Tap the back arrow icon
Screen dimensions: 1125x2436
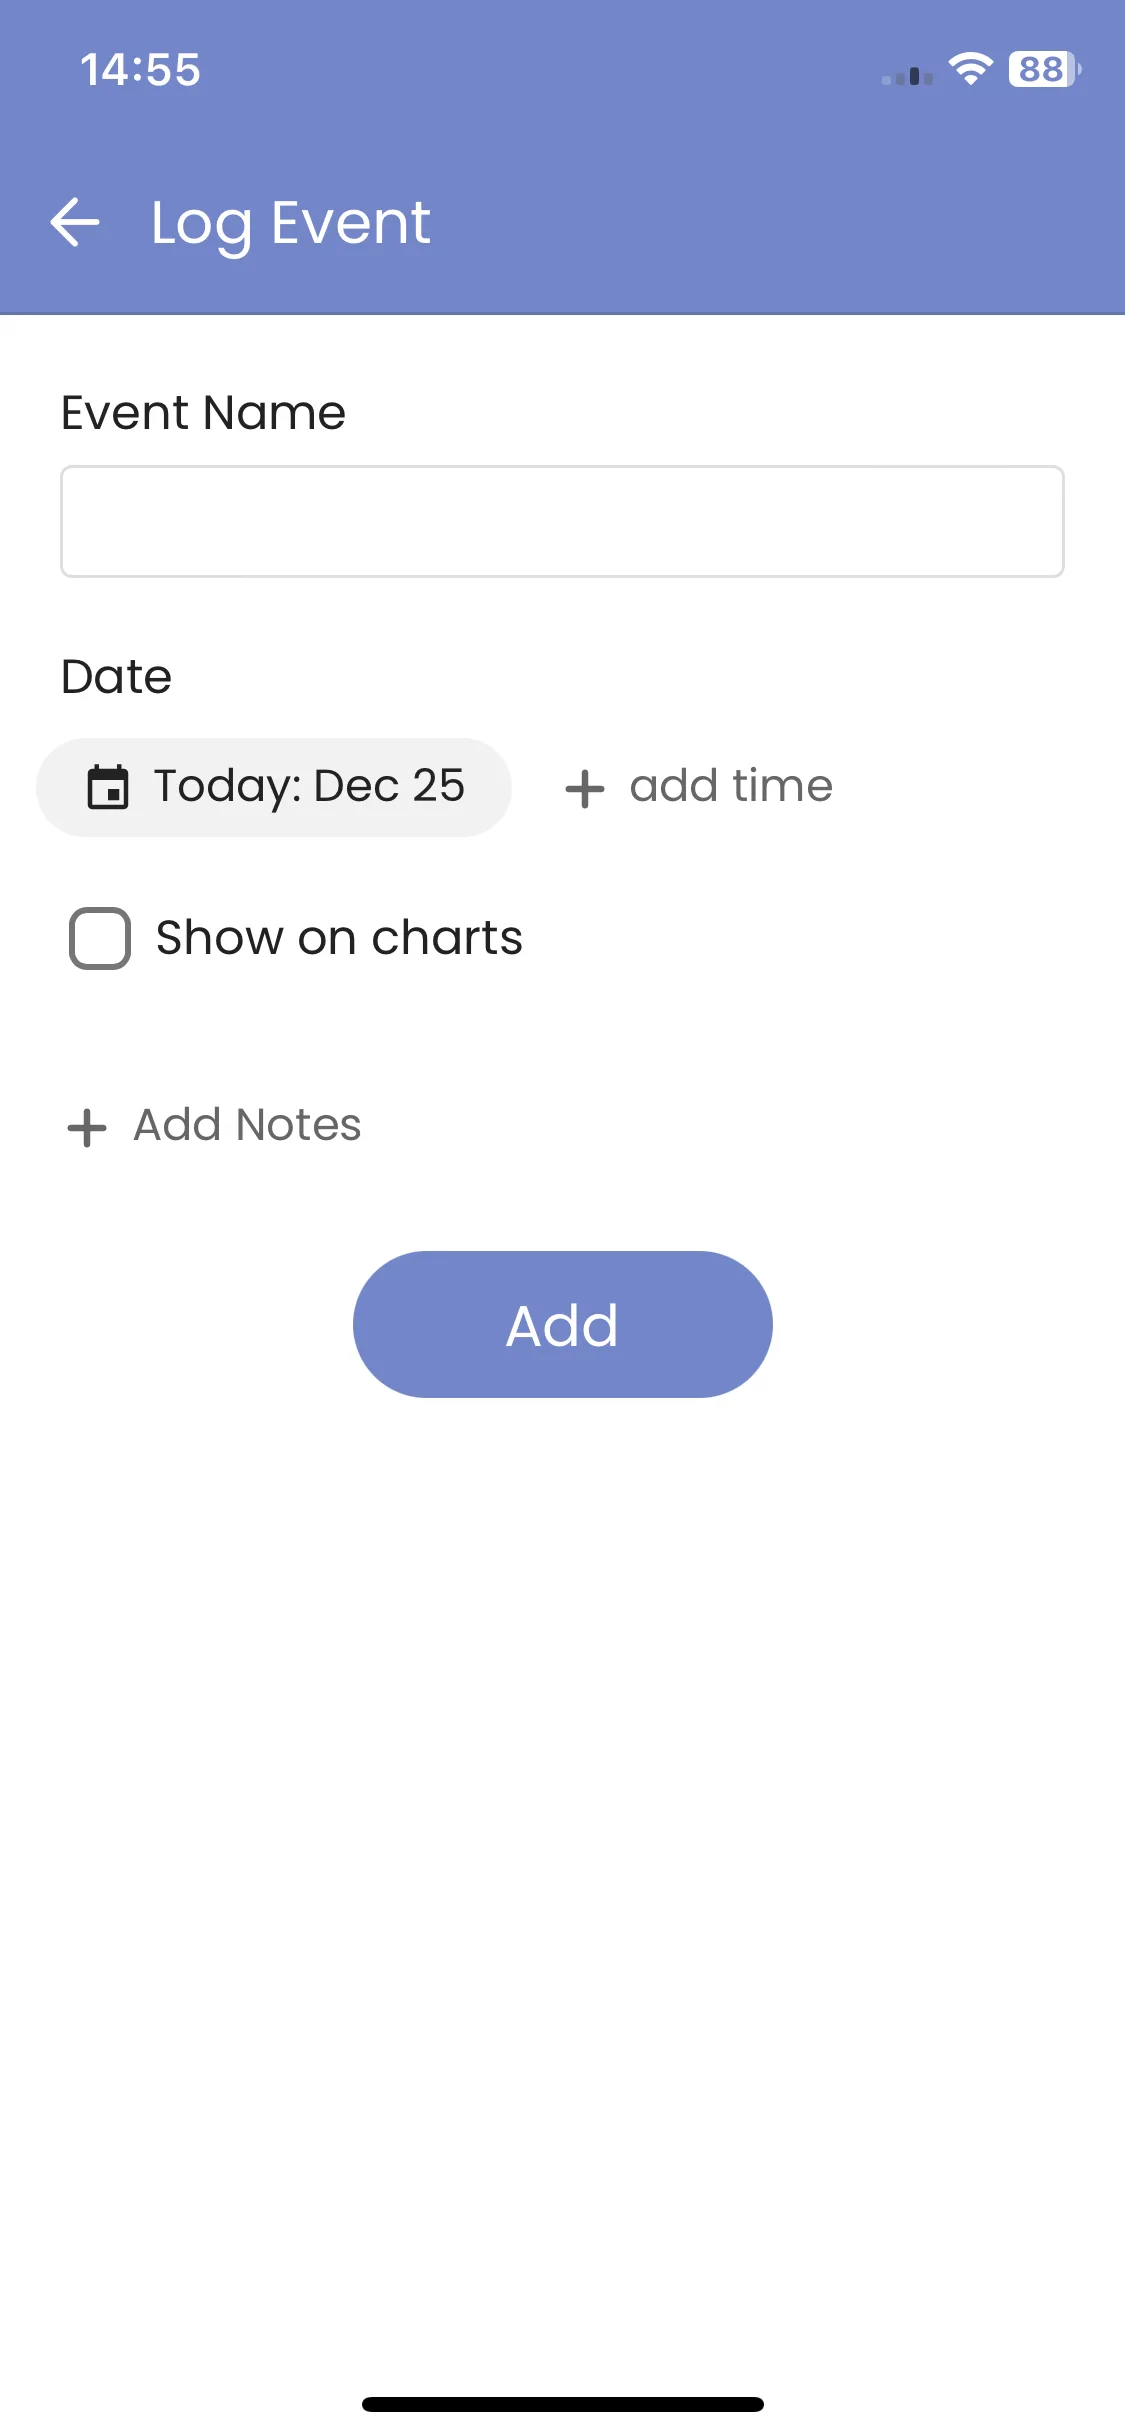(75, 222)
